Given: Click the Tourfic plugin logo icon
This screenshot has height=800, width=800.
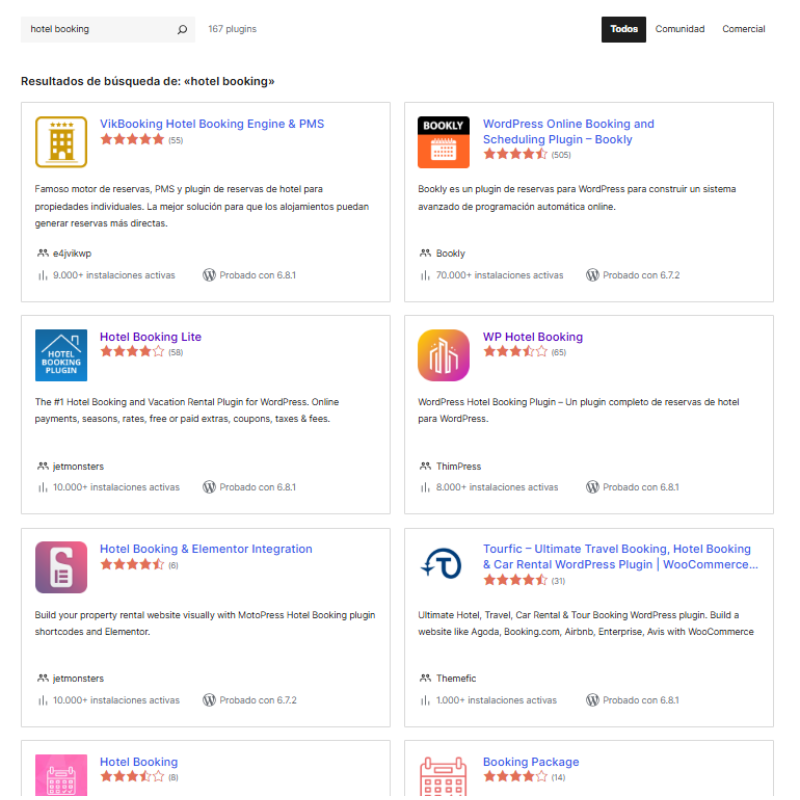Looking at the screenshot, I should (x=443, y=565).
